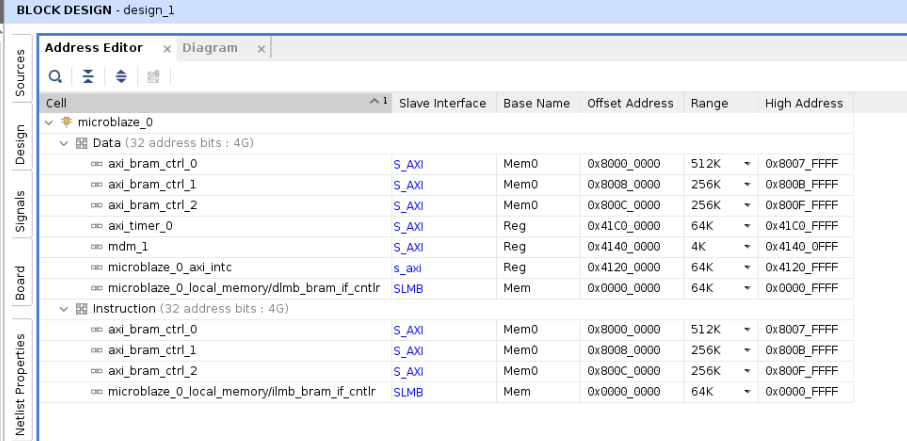Select the axi_timer_0 row

tap(447, 226)
